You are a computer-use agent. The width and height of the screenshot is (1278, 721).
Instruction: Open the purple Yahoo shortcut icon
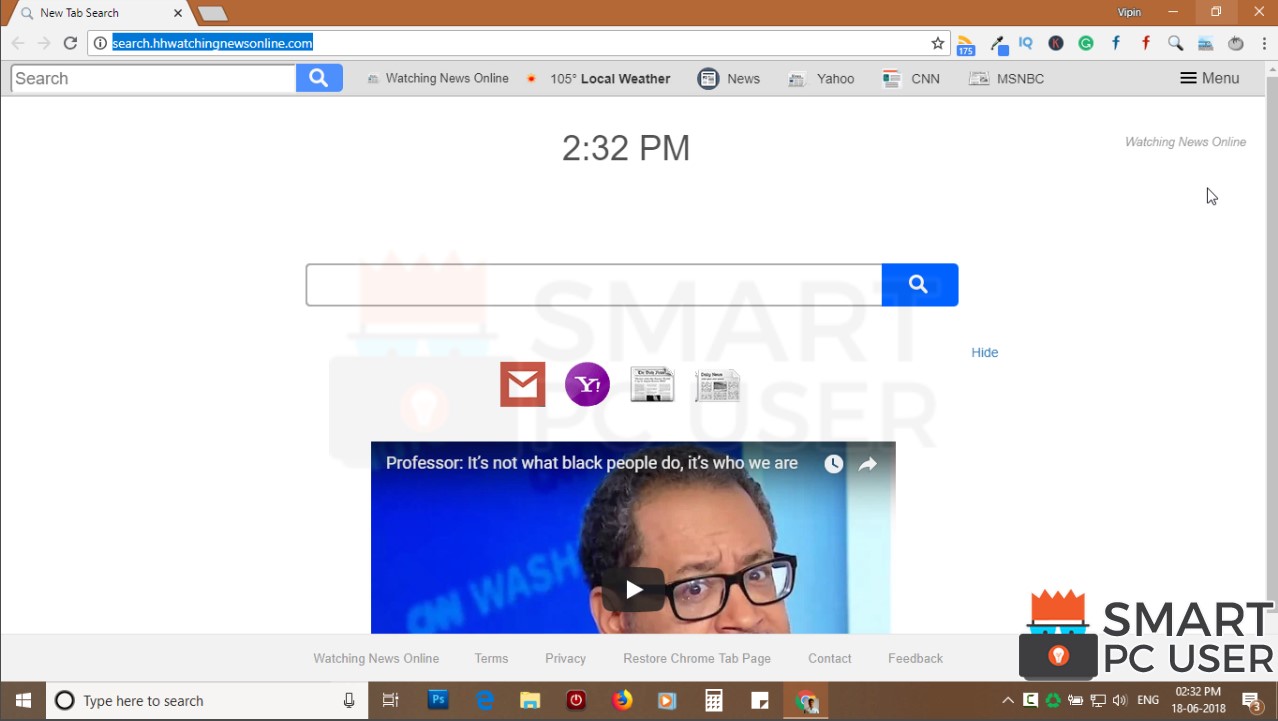click(587, 385)
